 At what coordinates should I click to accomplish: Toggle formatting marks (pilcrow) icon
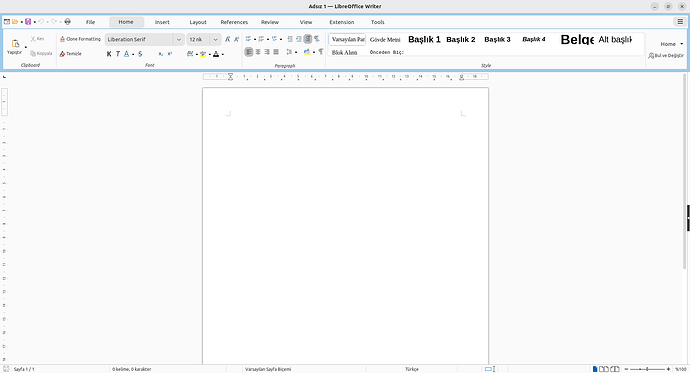click(321, 52)
